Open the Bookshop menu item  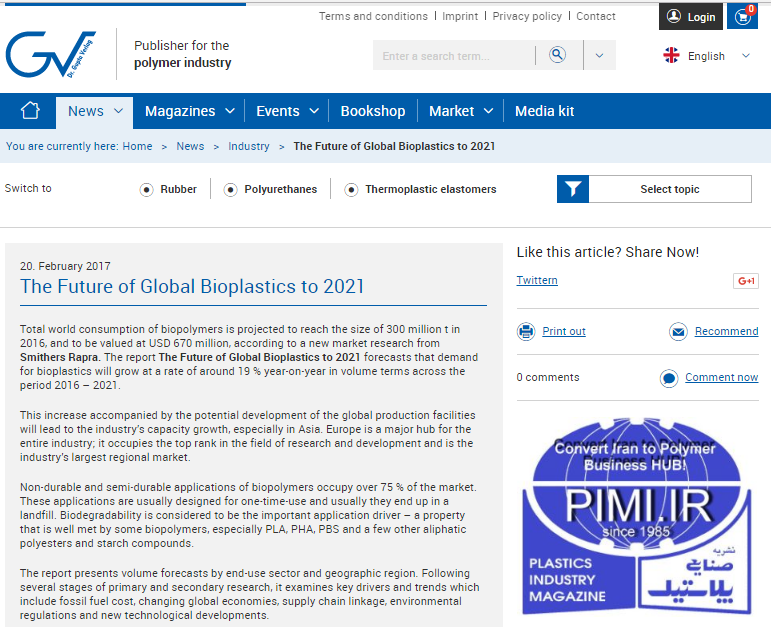[373, 111]
